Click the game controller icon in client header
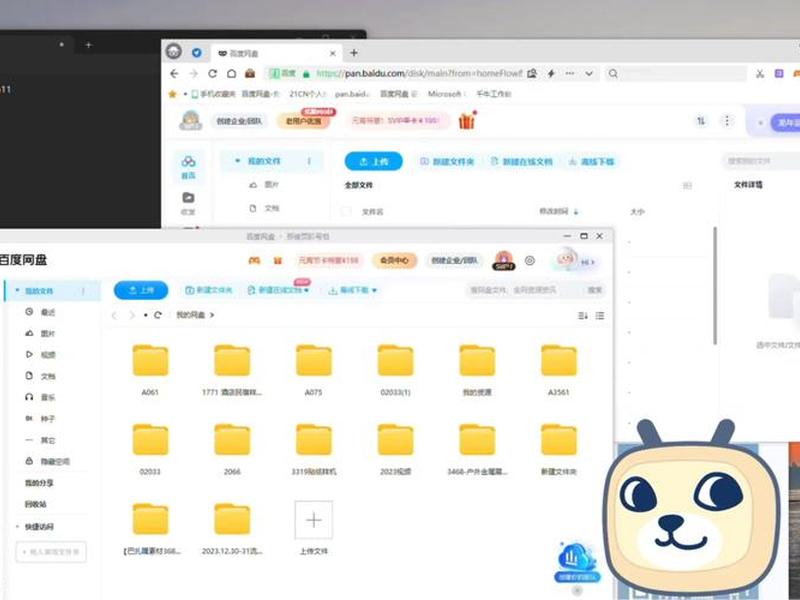This screenshot has height=600, width=800. pyautogui.click(x=254, y=261)
